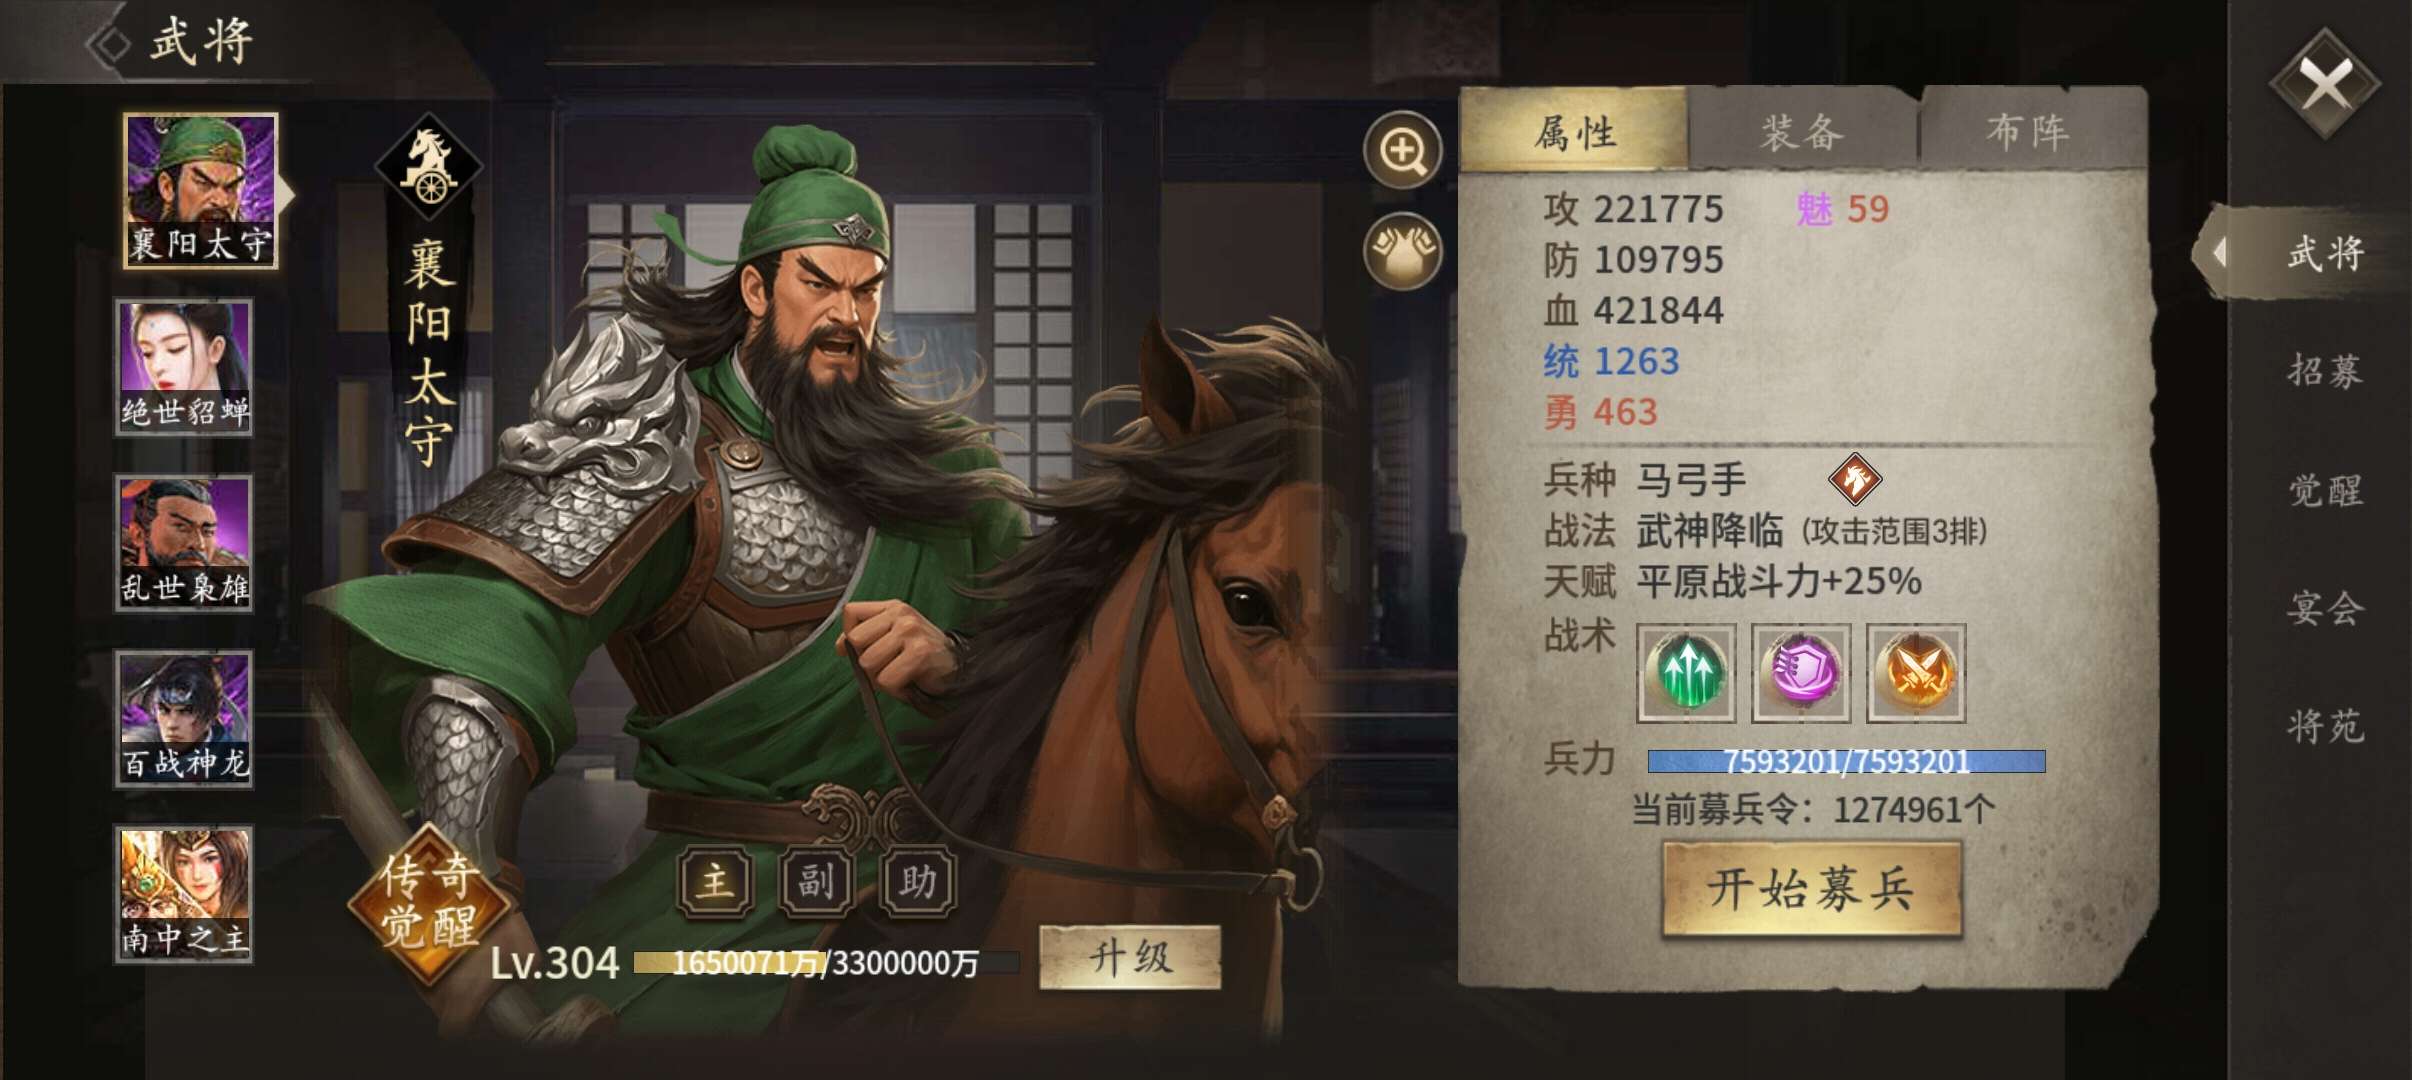The height and width of the screenshot is (1080, 2412).
Task: Open the 招募 recruit side menu
Action: [x=2325, y=371]
